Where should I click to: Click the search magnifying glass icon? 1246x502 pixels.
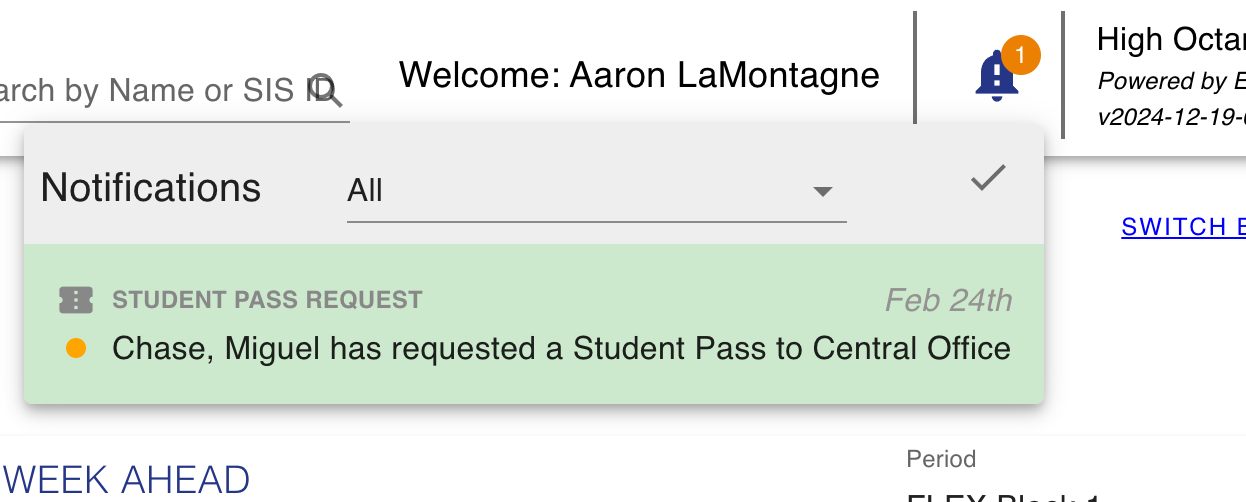[x=327, y=90]
